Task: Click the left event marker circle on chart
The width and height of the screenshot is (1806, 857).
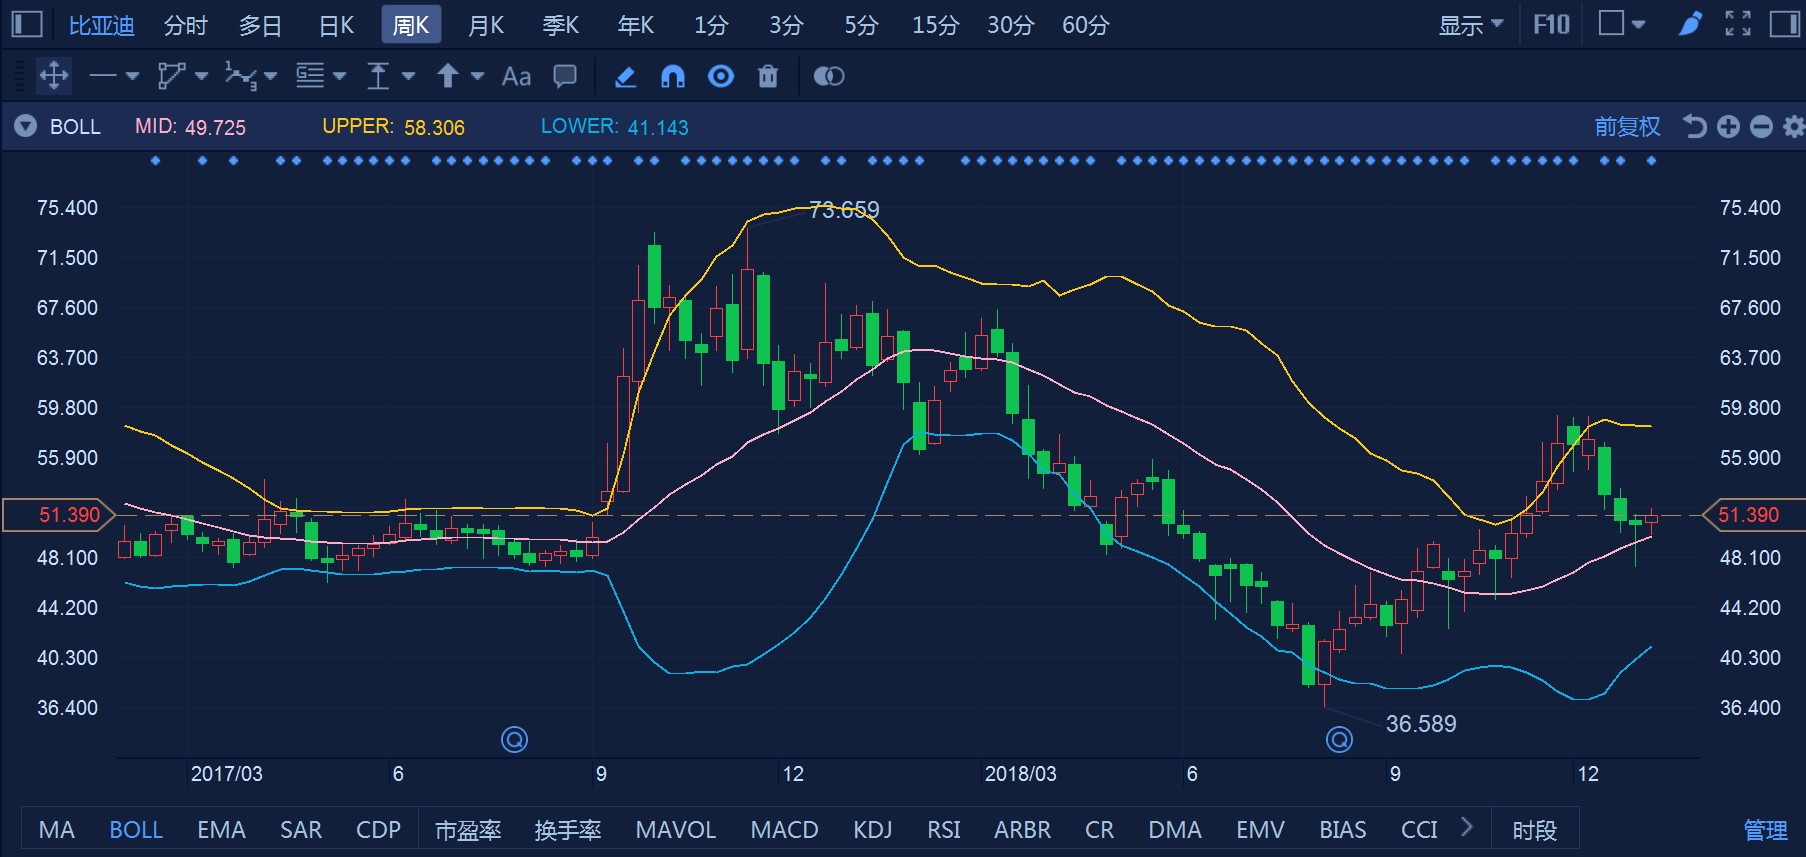Action: pos(514,739)
